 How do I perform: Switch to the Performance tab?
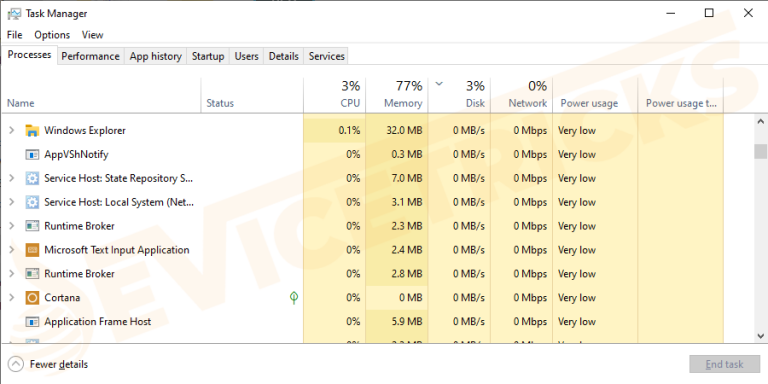pyautogui.click(x=90, y=56)
